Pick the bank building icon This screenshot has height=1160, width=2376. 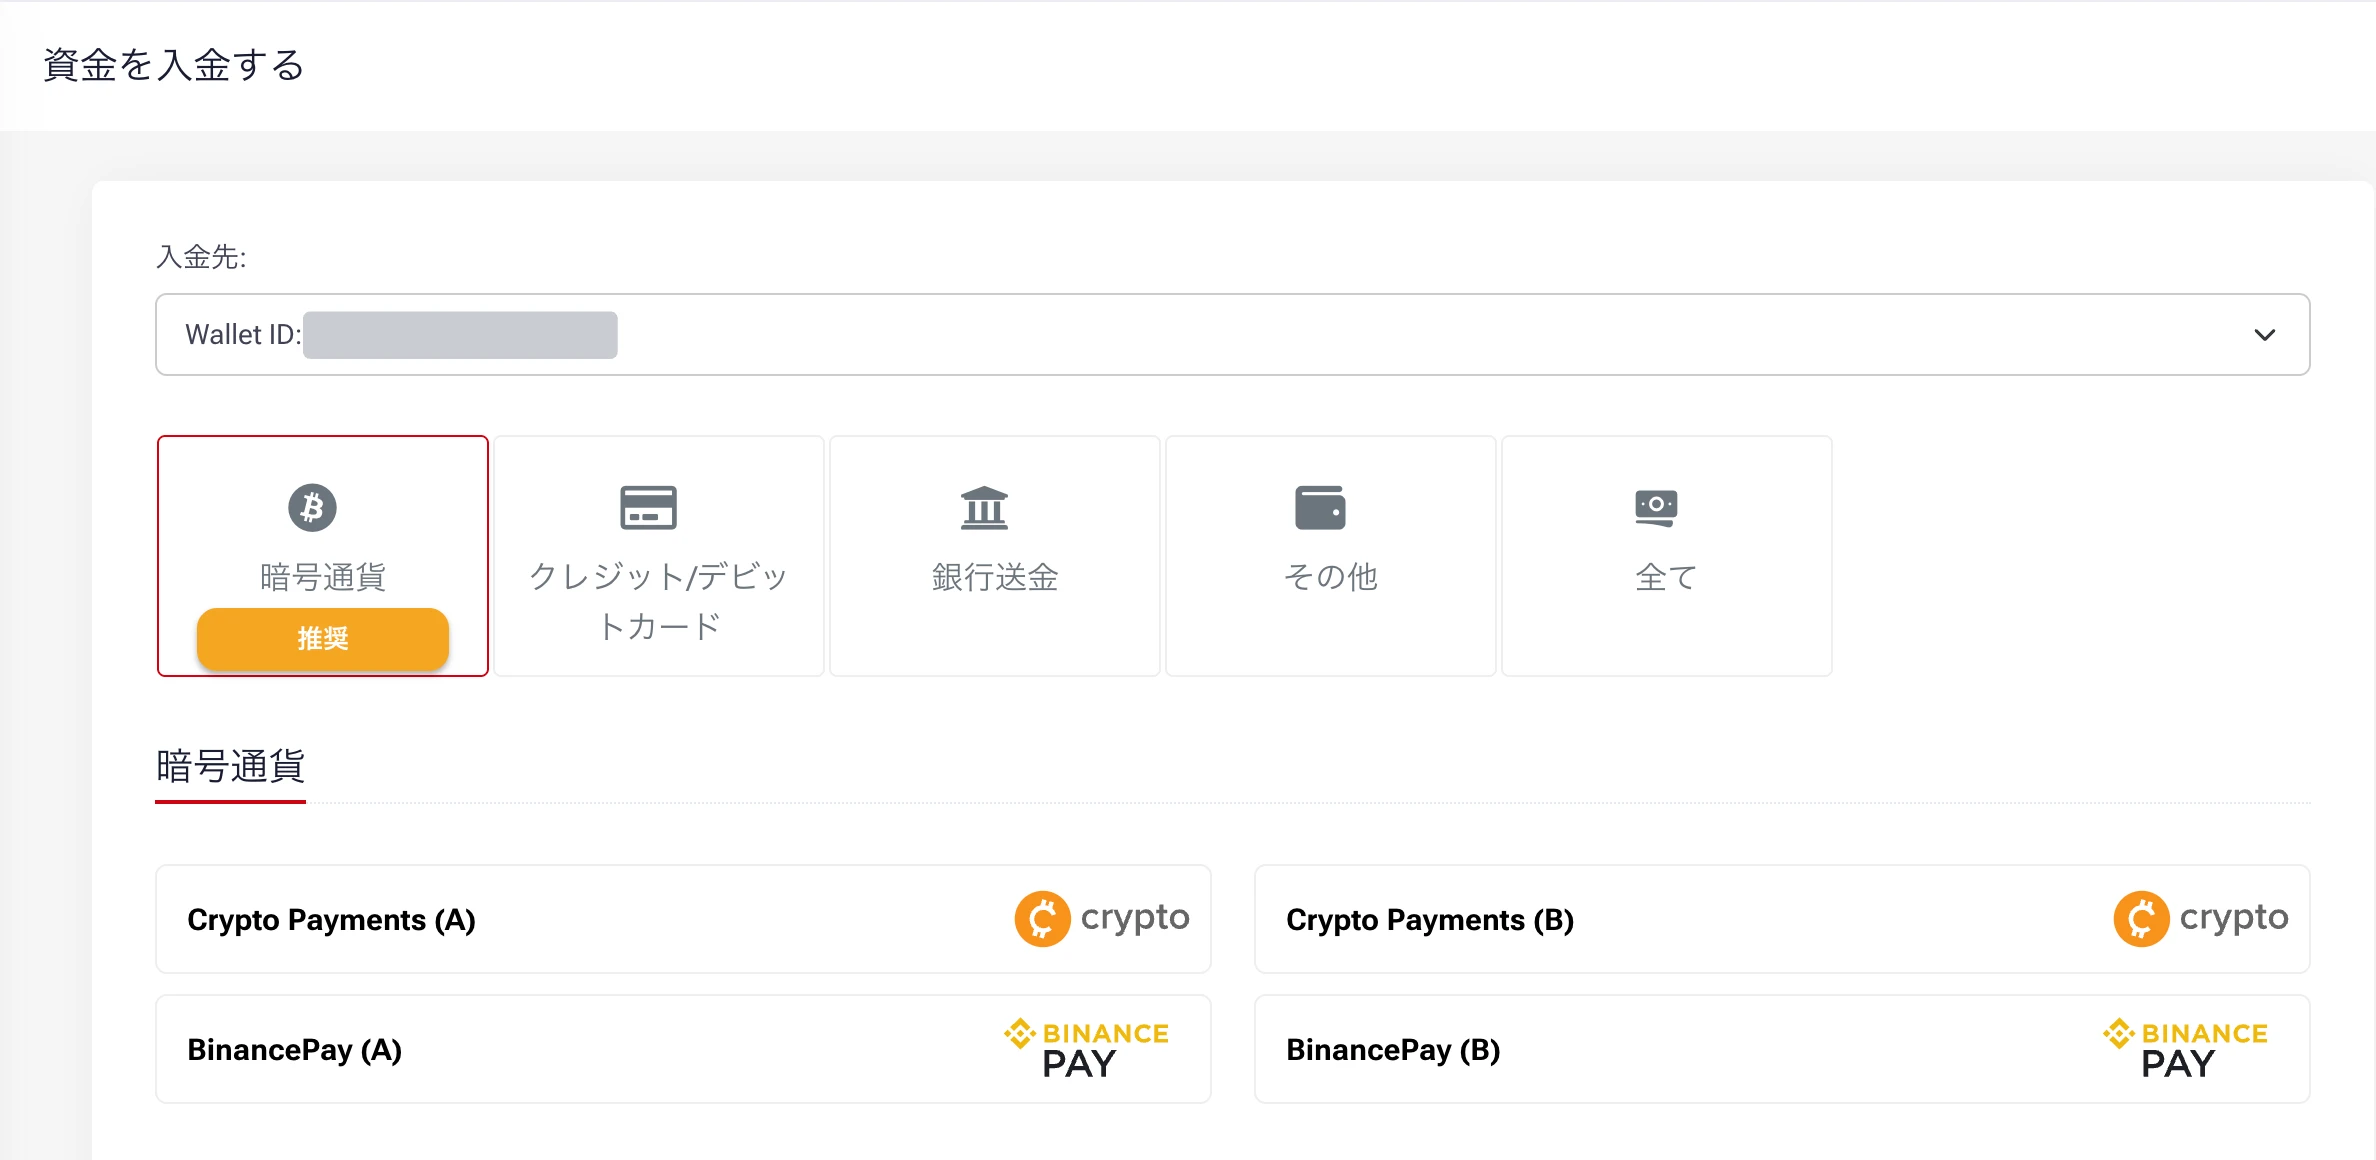[984, 508]
